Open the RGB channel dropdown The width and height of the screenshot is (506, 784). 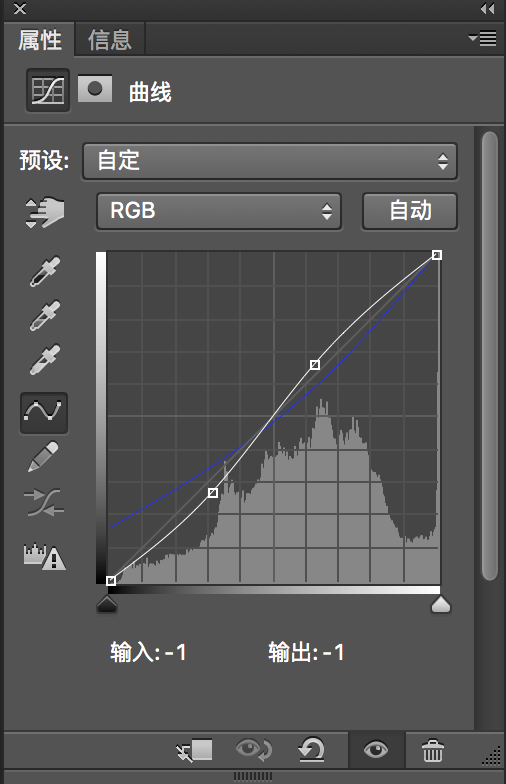[x=219, y=211]
